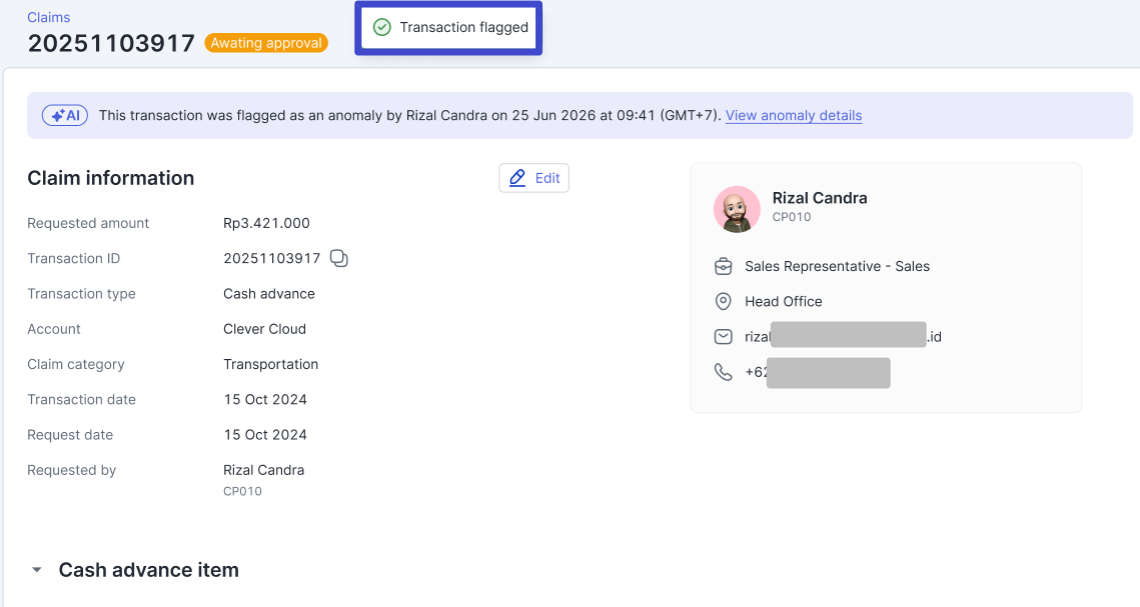Click the envelope email icon
The image size is (1140, 607).
click(723, 337)
